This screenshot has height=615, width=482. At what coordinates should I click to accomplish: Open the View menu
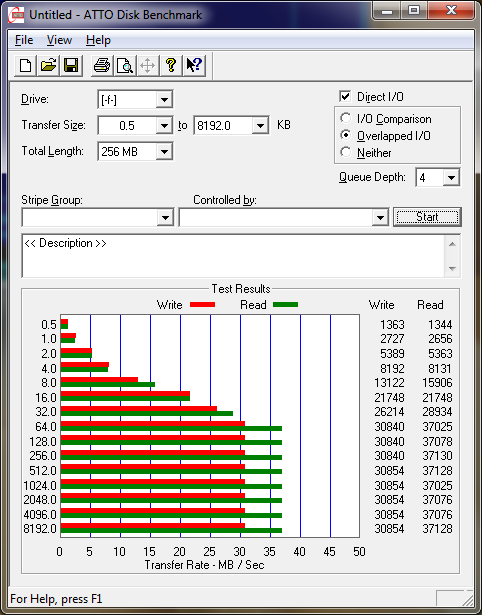59,40
